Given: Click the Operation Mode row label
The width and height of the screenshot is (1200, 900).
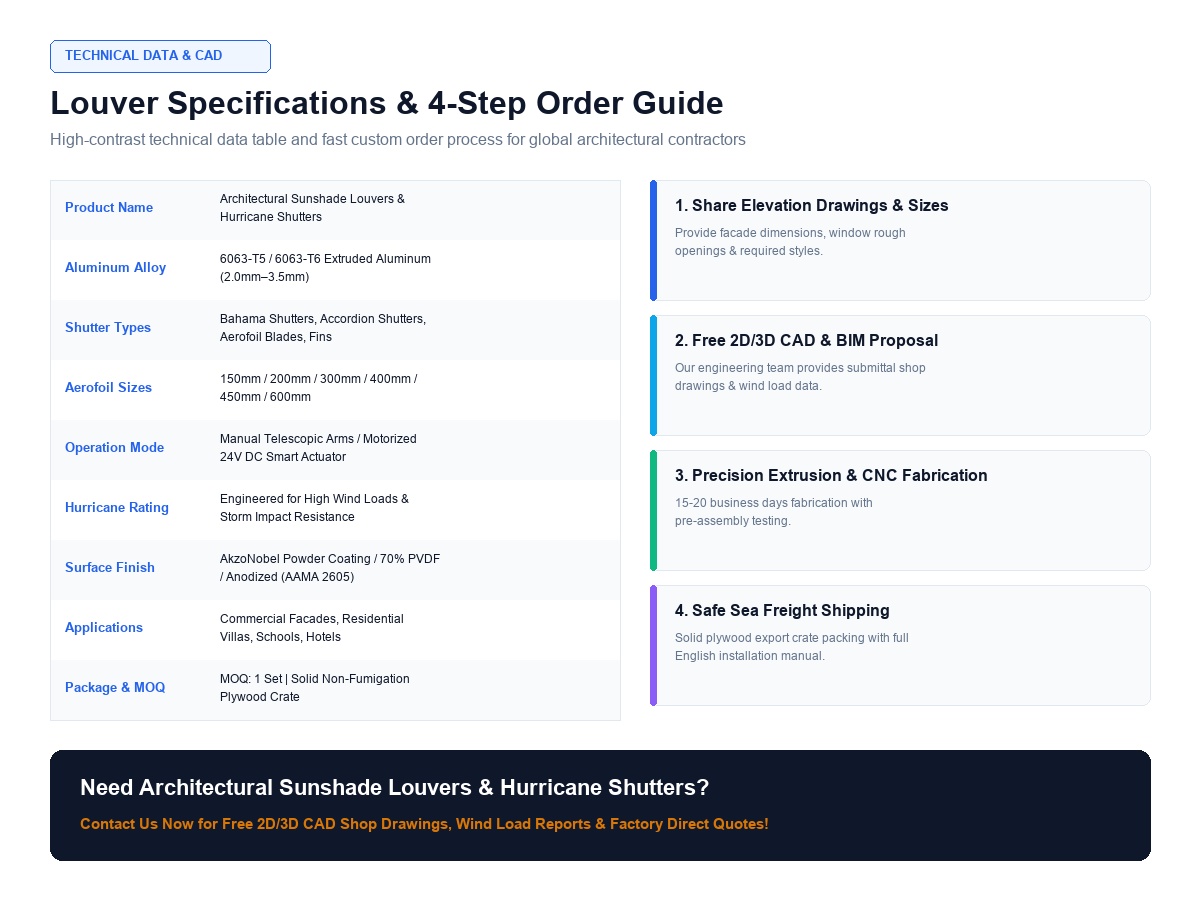Looking at the screenshot, I should [x=115, y=448].
